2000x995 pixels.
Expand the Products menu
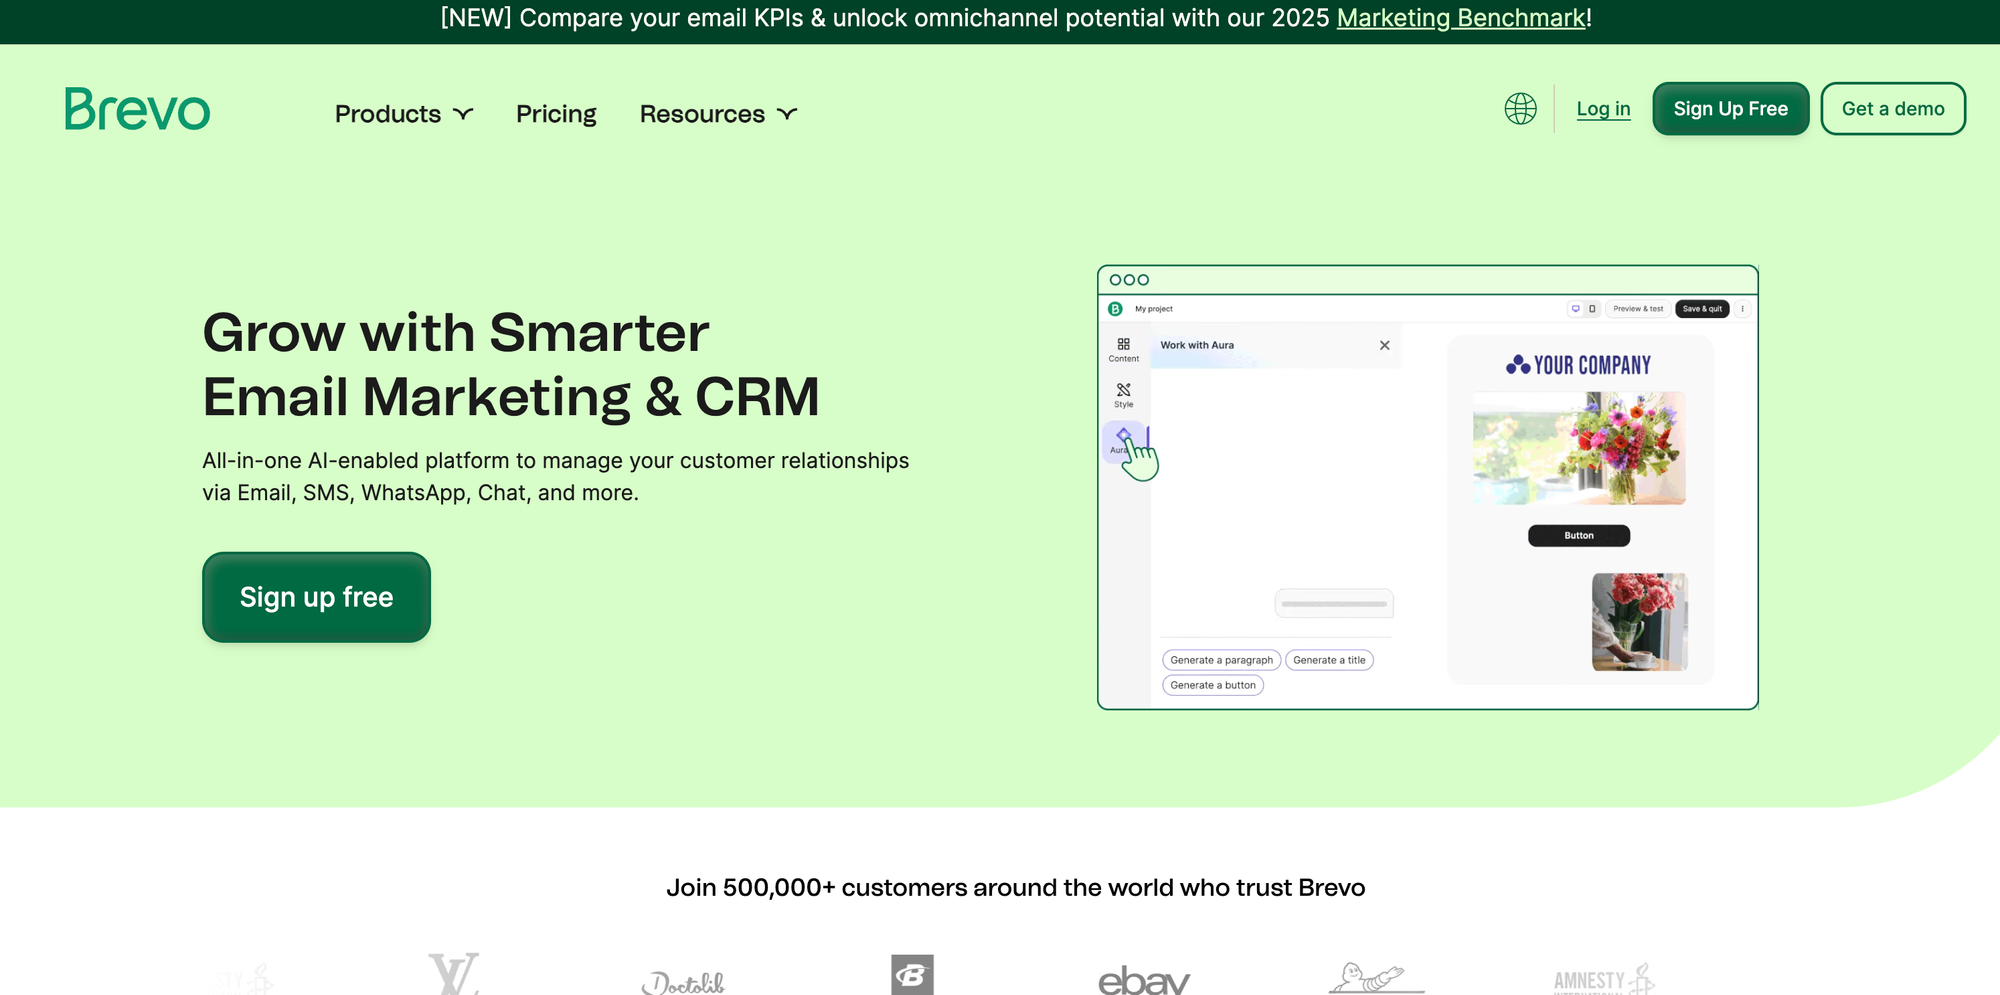[x=404, y=114]
